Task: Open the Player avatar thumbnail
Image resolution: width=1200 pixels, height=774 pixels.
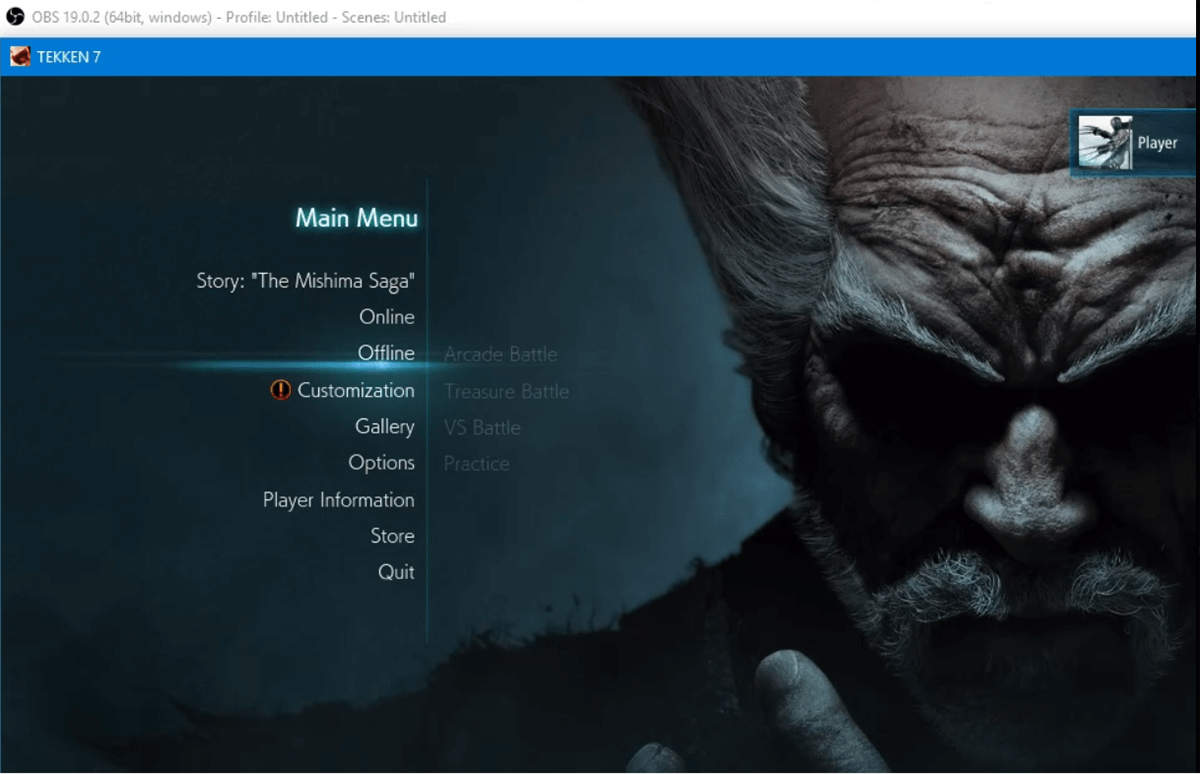Action: 1105,143
